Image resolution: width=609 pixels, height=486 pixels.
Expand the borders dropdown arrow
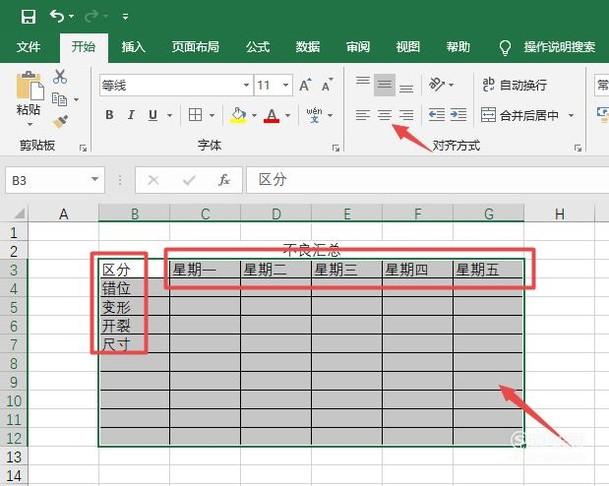tap(212, 115)
